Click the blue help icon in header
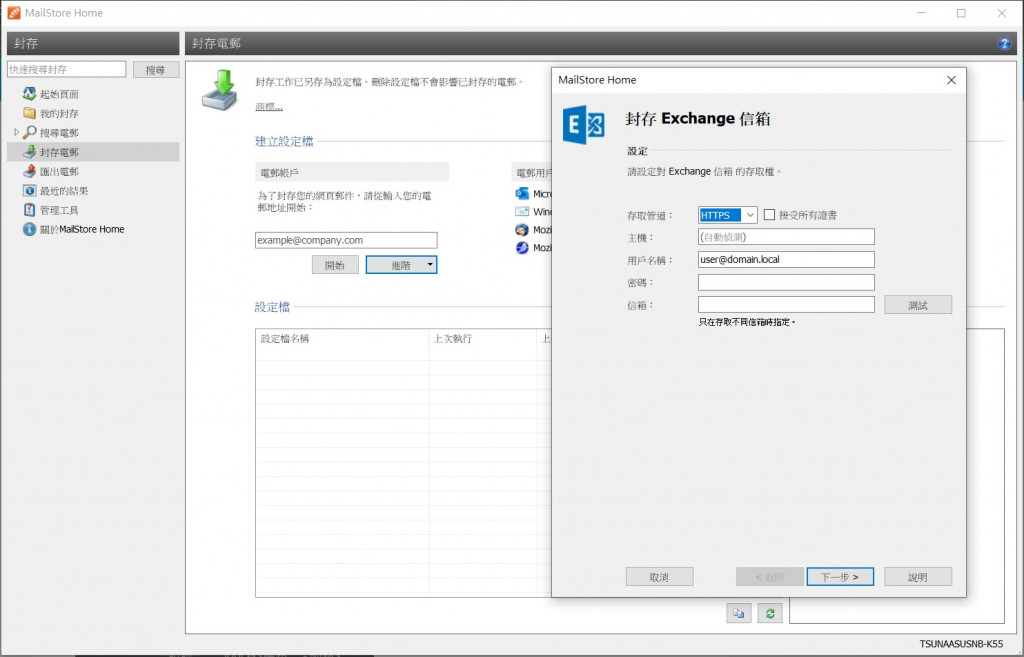This screenshot has height=657, width=1024. coord(1004,44)
